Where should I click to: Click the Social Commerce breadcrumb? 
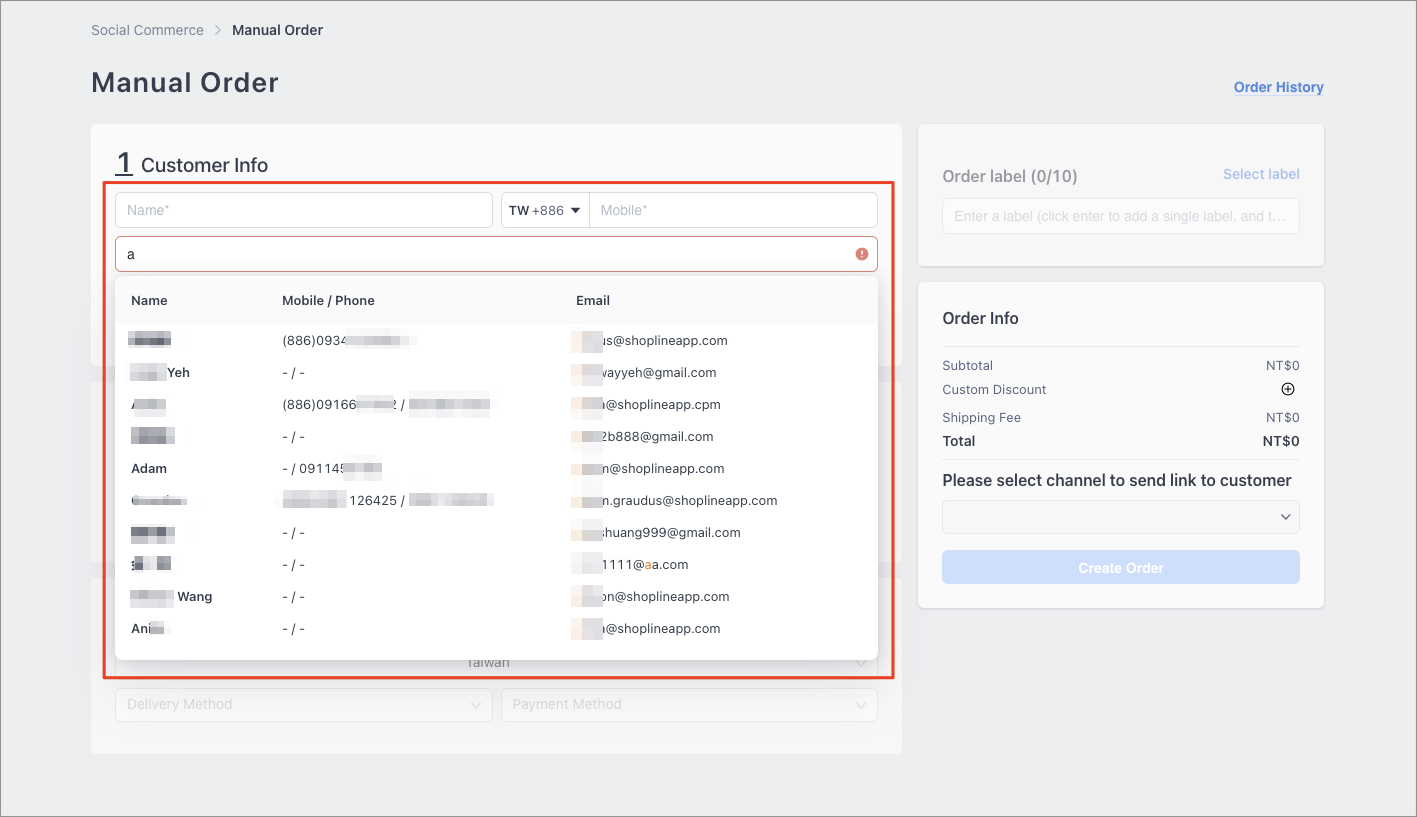147,30
